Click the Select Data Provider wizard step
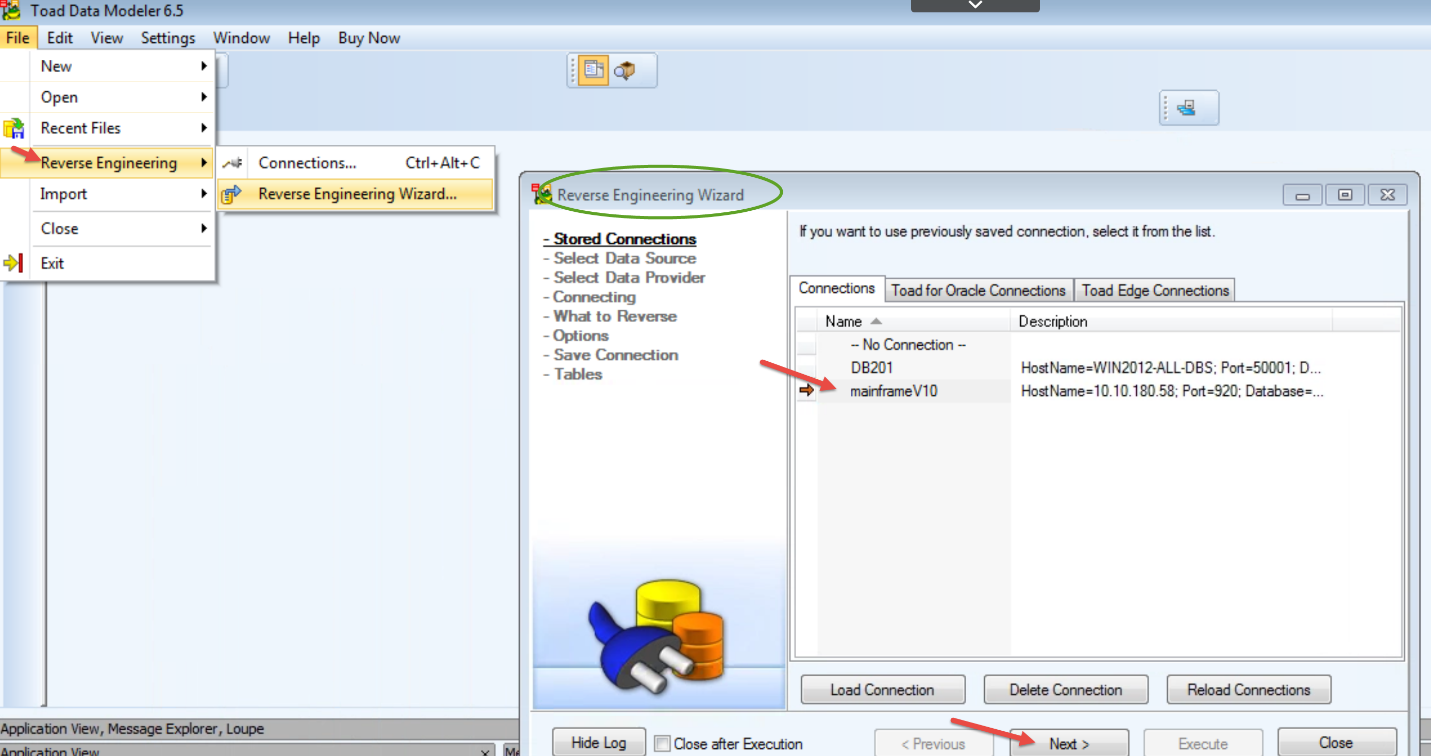This screenshot has height=756, width=1431. 624,277
